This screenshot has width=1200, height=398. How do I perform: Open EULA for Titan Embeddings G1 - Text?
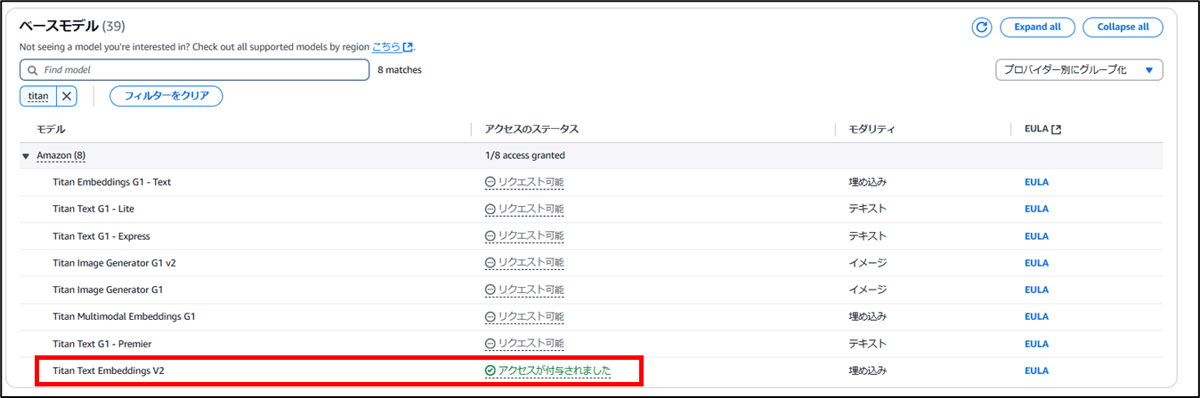click(x=1036, y=182)
